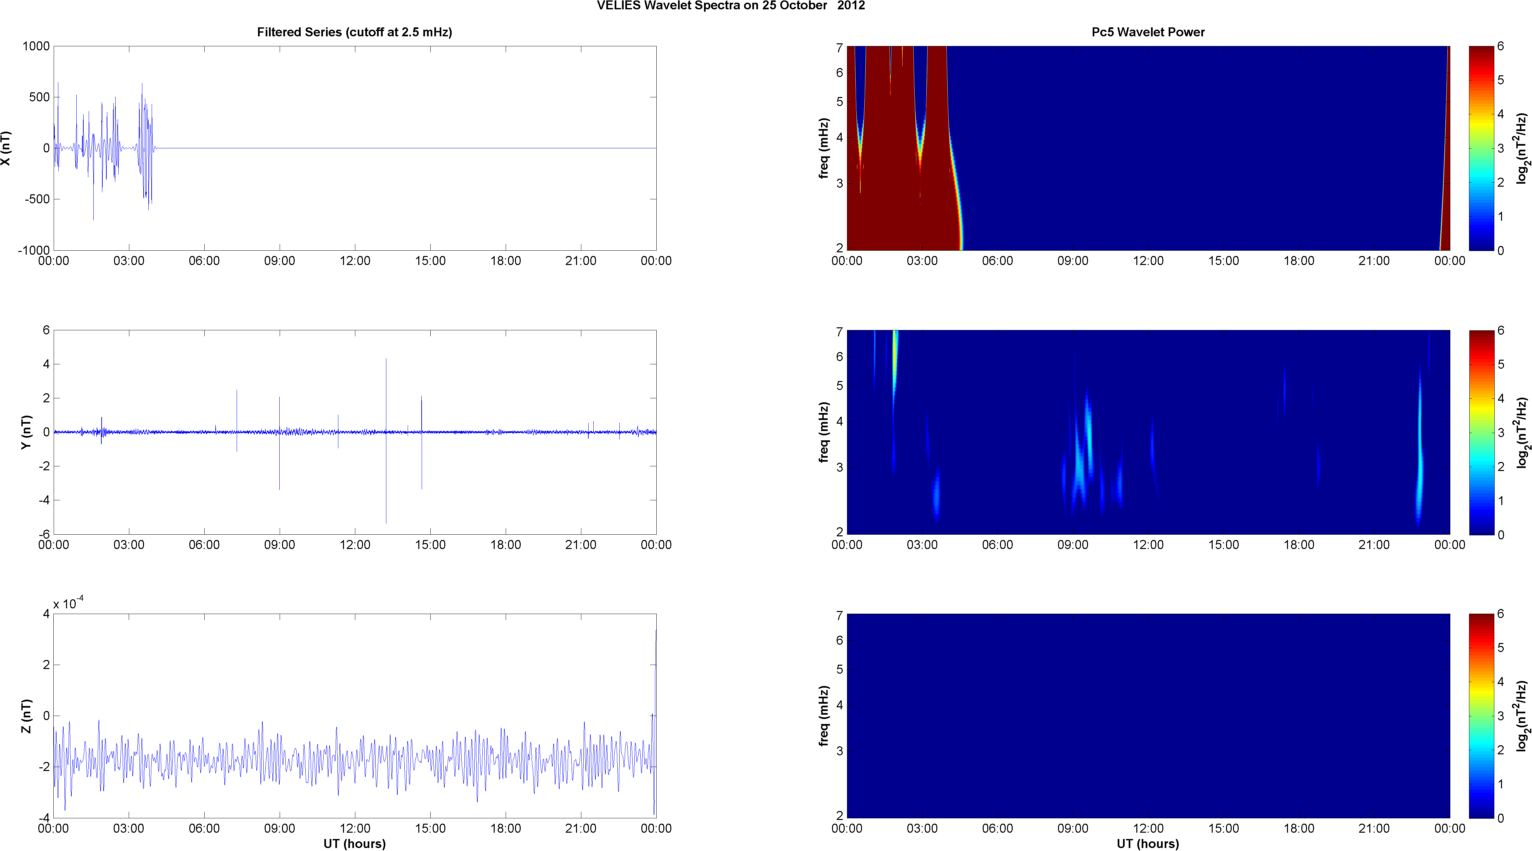The image size is (1532, 851).
Task: Click the 'X (nT)' axis label
Action: 7,148
